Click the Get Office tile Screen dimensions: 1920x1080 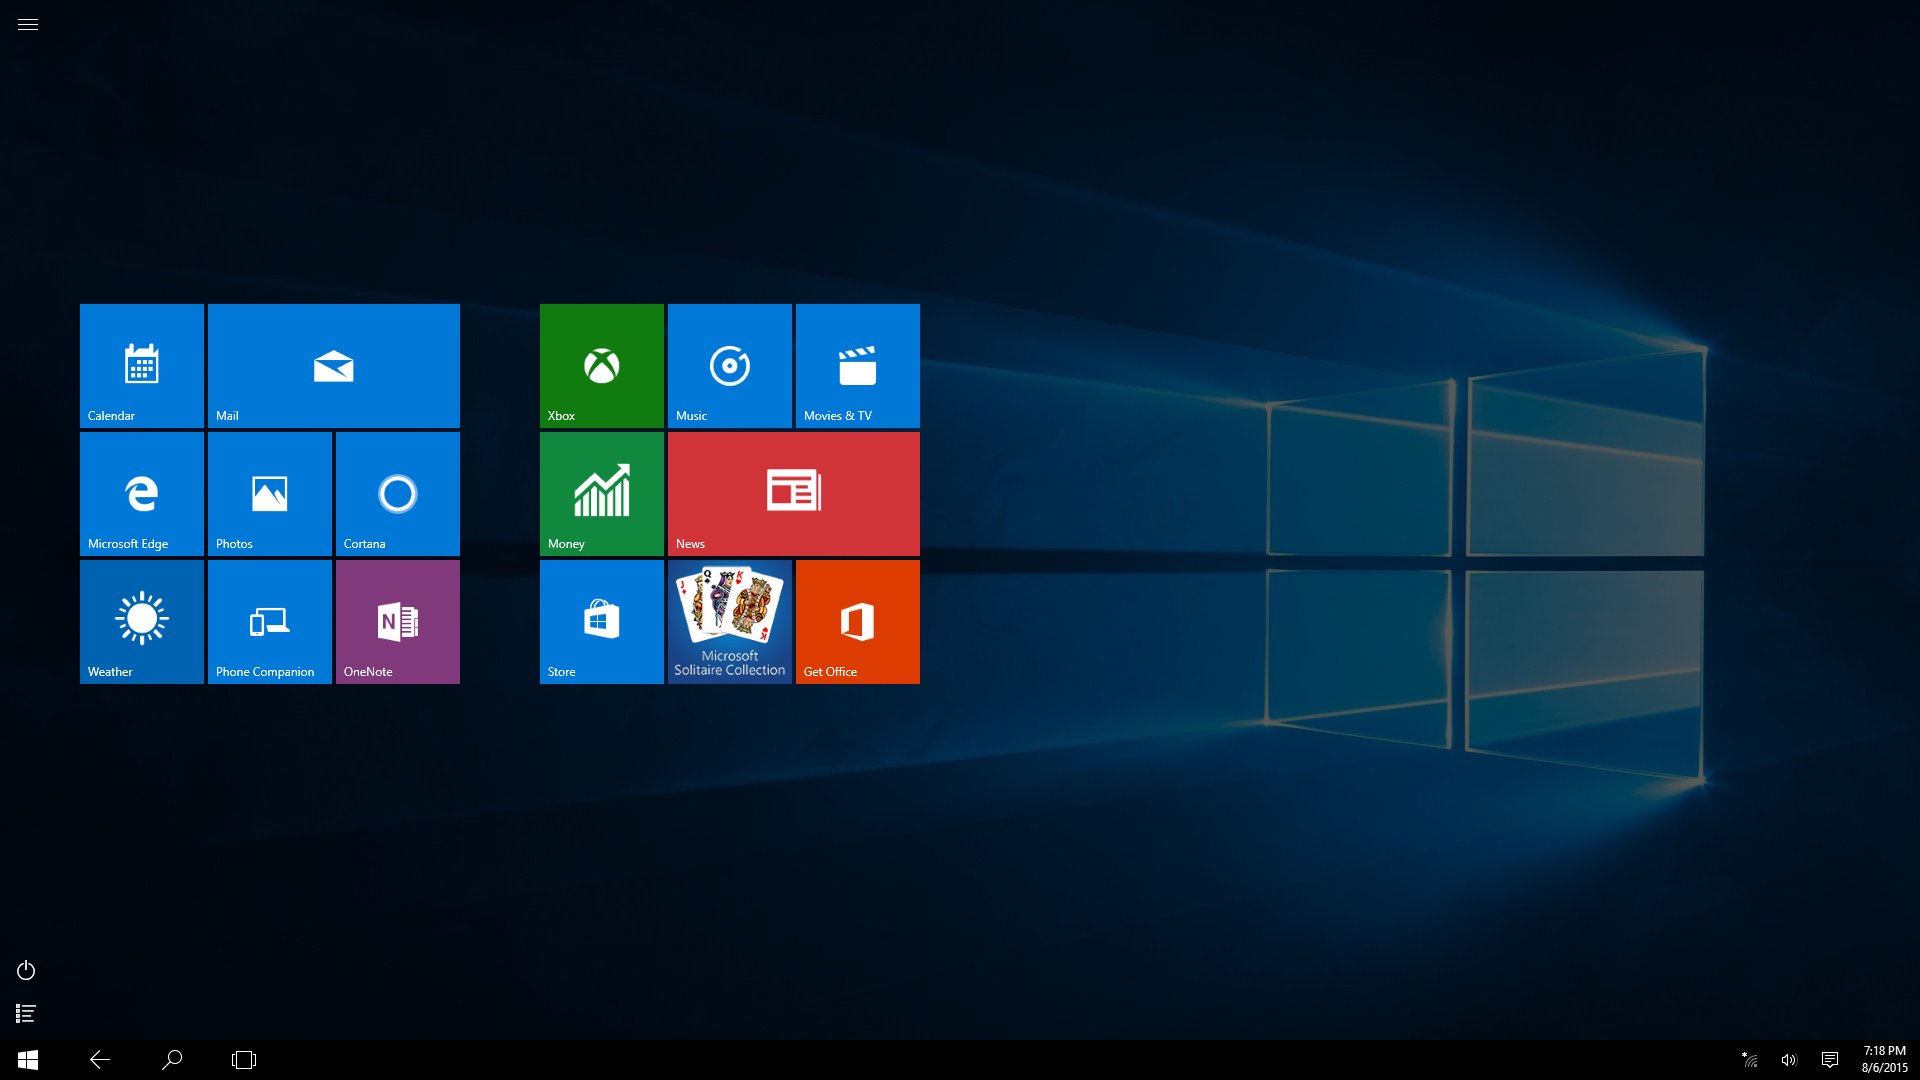click(858, 622)
